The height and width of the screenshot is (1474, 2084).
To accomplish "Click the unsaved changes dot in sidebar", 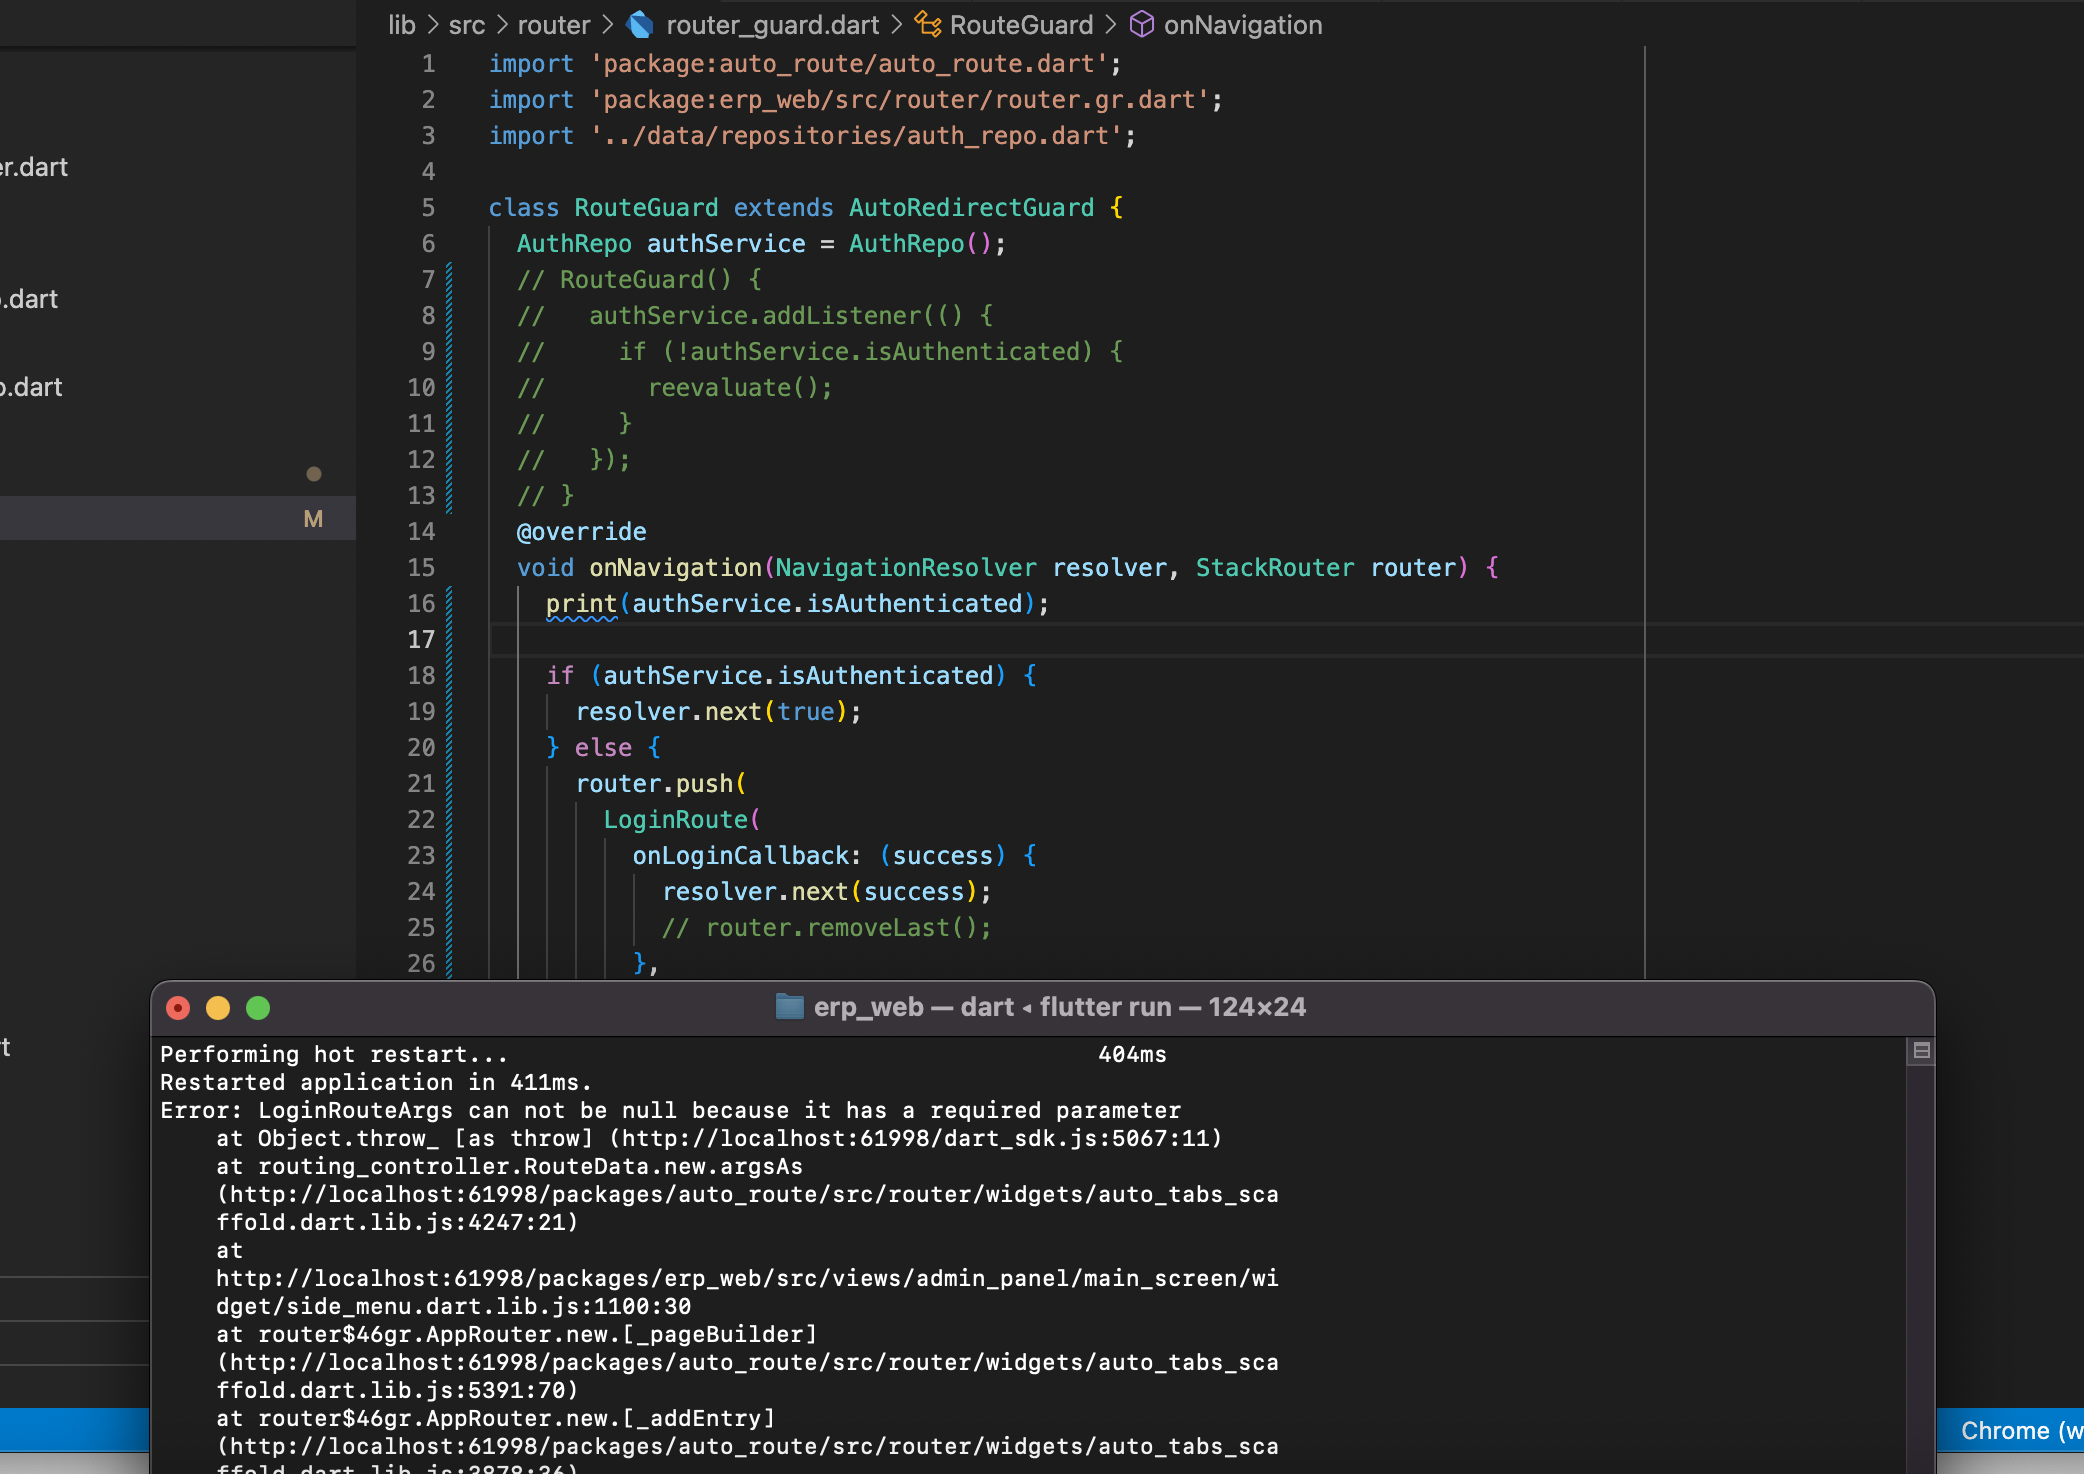I will point(313,474).
